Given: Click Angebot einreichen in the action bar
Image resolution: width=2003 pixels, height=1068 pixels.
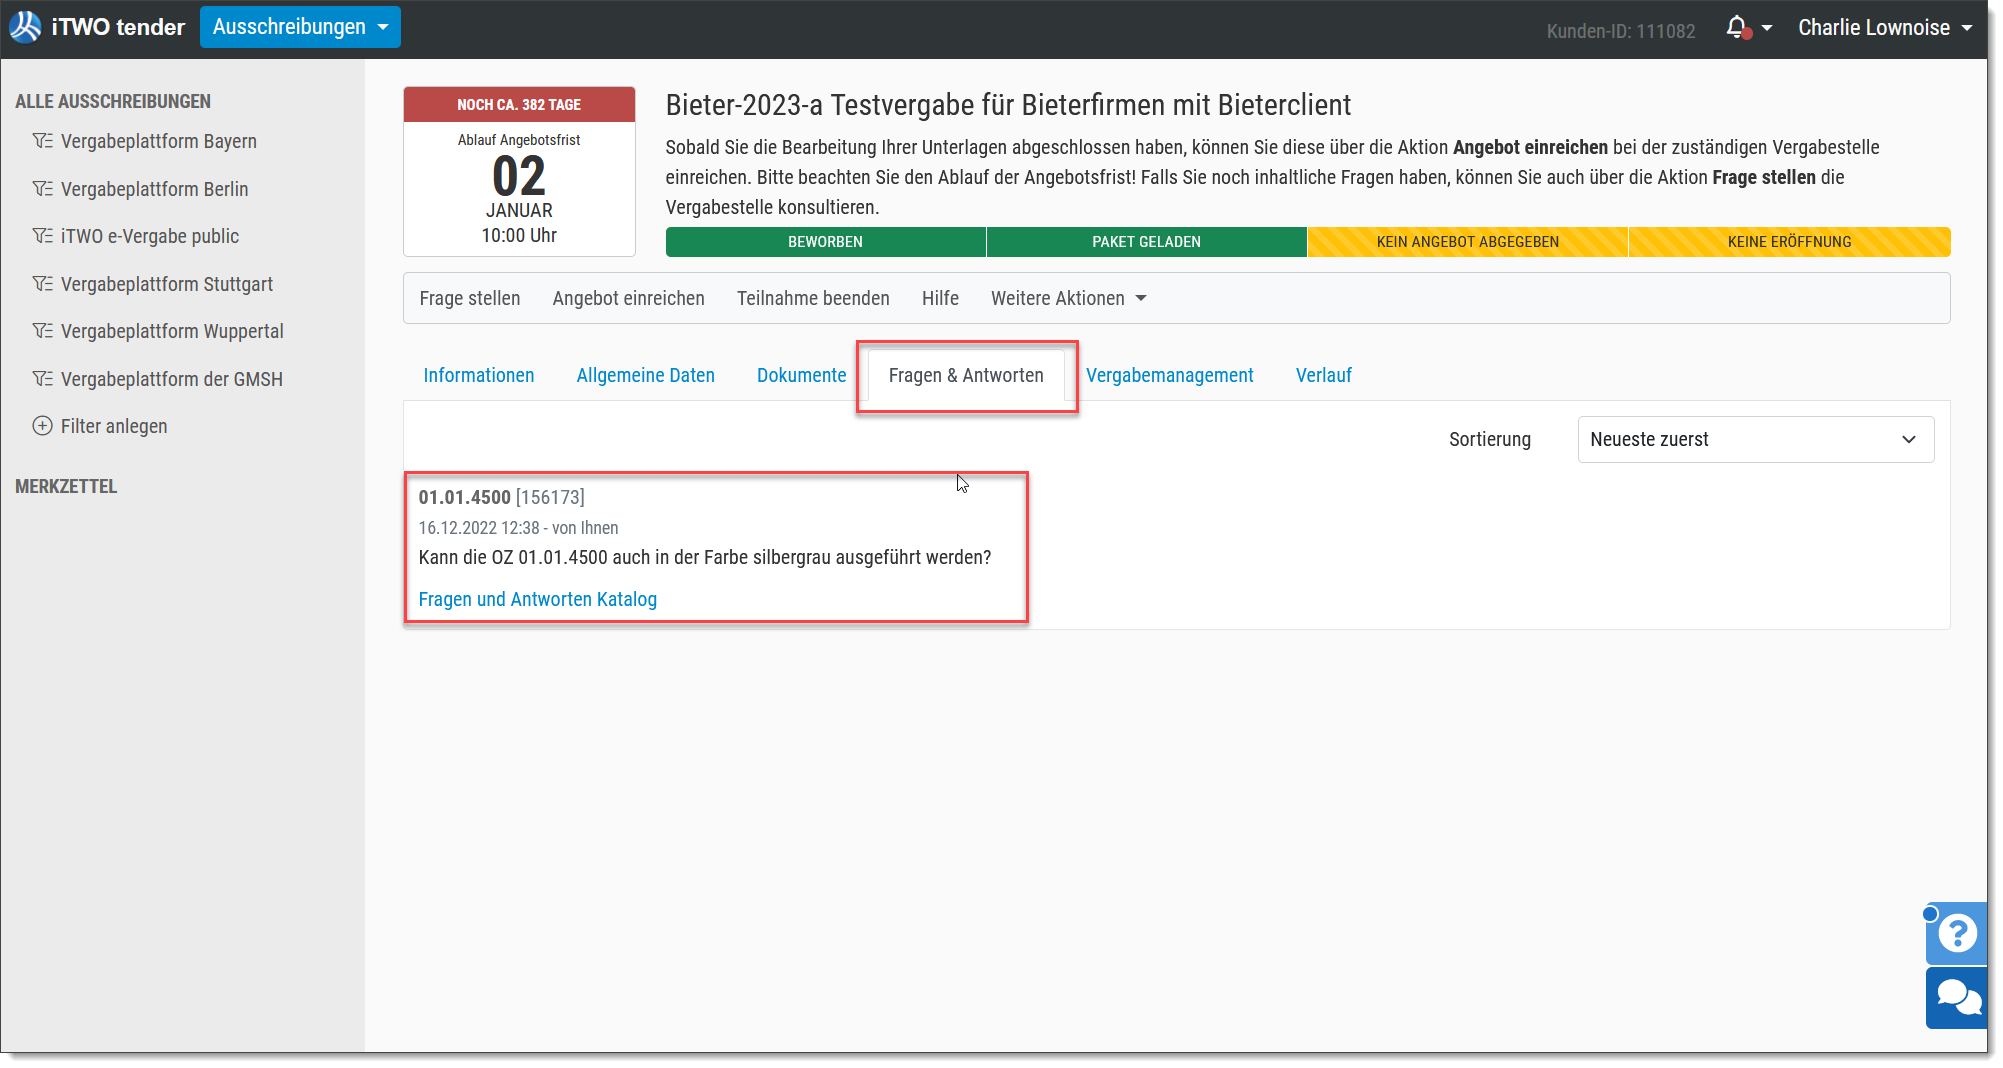Looking at the screenshot, I should pos(628,298).
